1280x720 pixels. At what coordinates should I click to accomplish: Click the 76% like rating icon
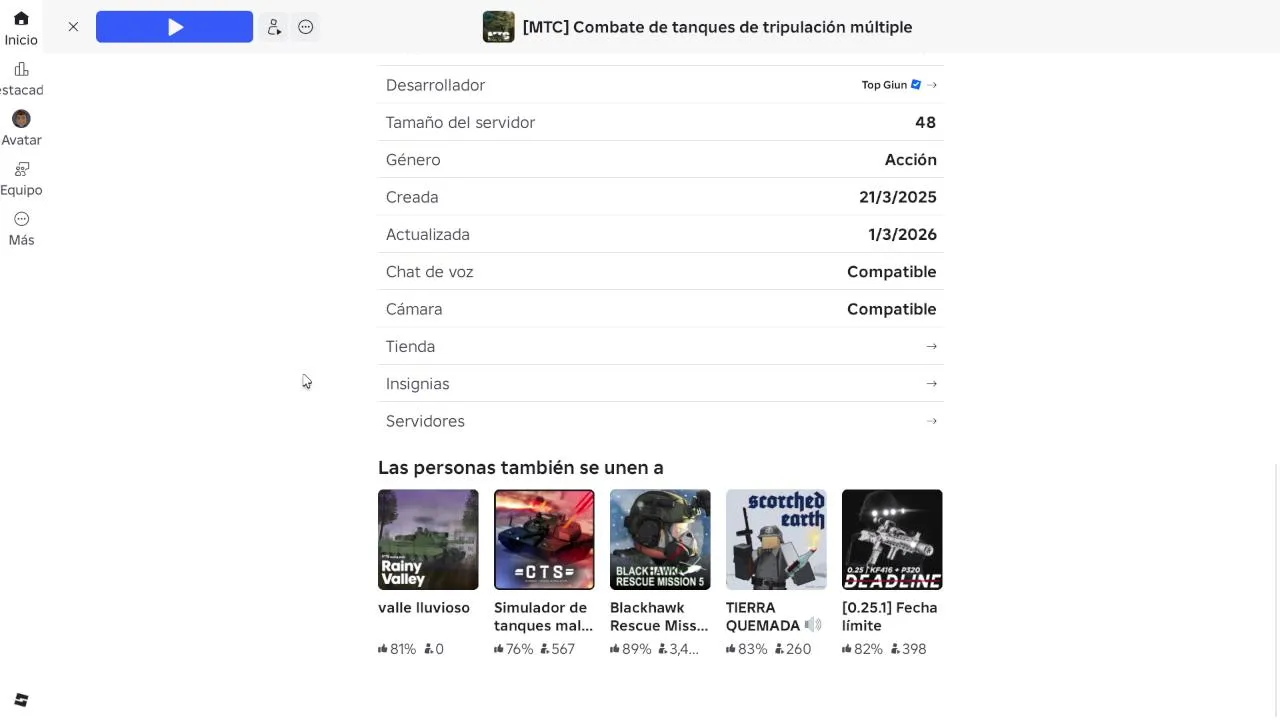(x=499, y=649)
